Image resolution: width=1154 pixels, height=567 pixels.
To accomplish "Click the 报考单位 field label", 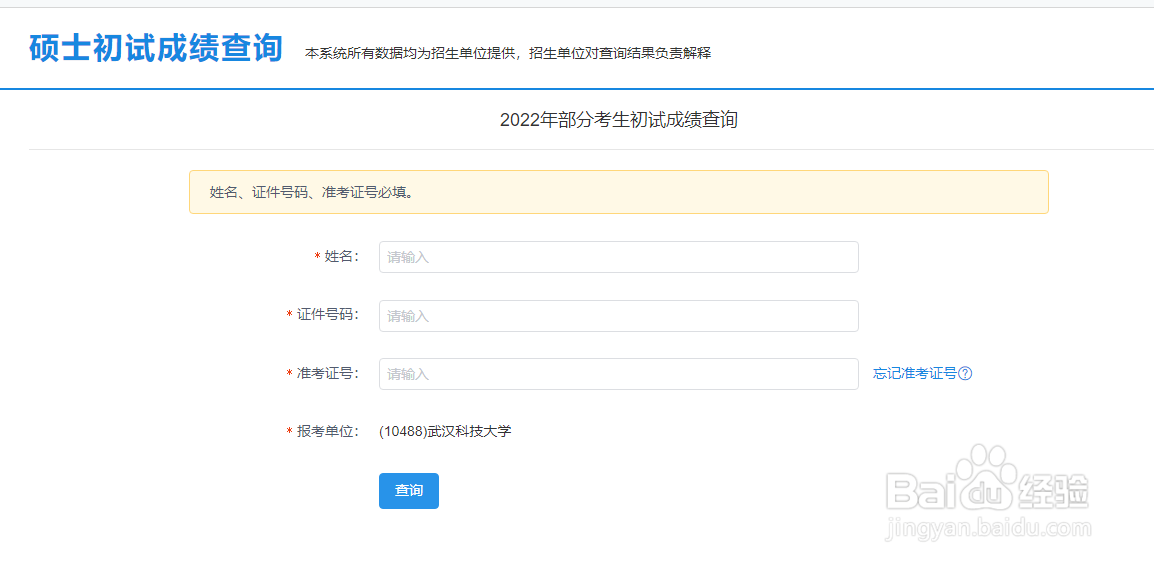I will click(327, 432).
